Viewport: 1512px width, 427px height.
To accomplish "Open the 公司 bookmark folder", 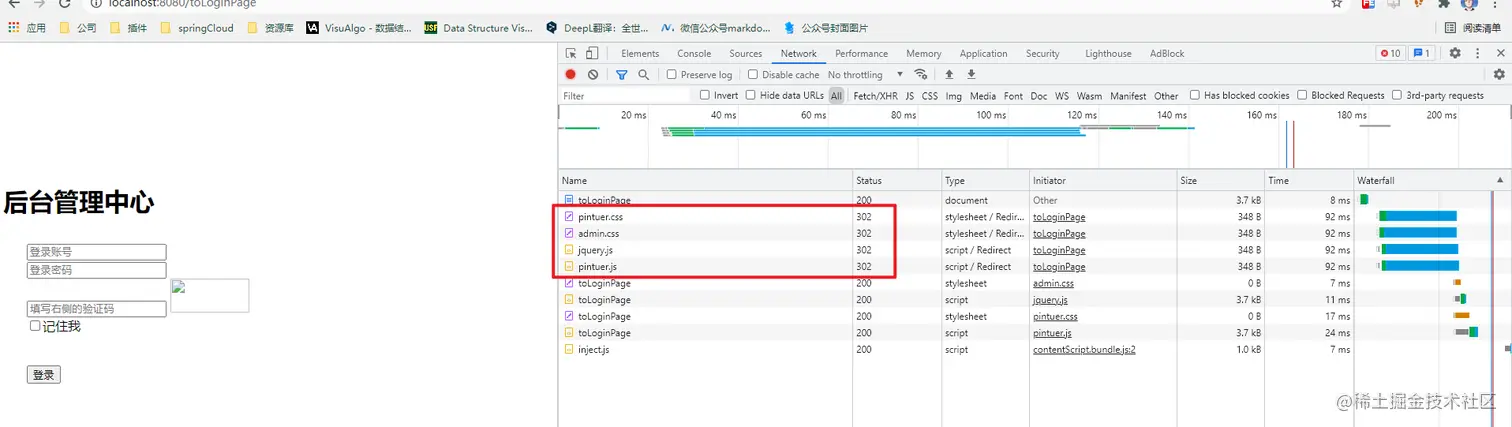I will pyautogui.click(x=78, y=28).
